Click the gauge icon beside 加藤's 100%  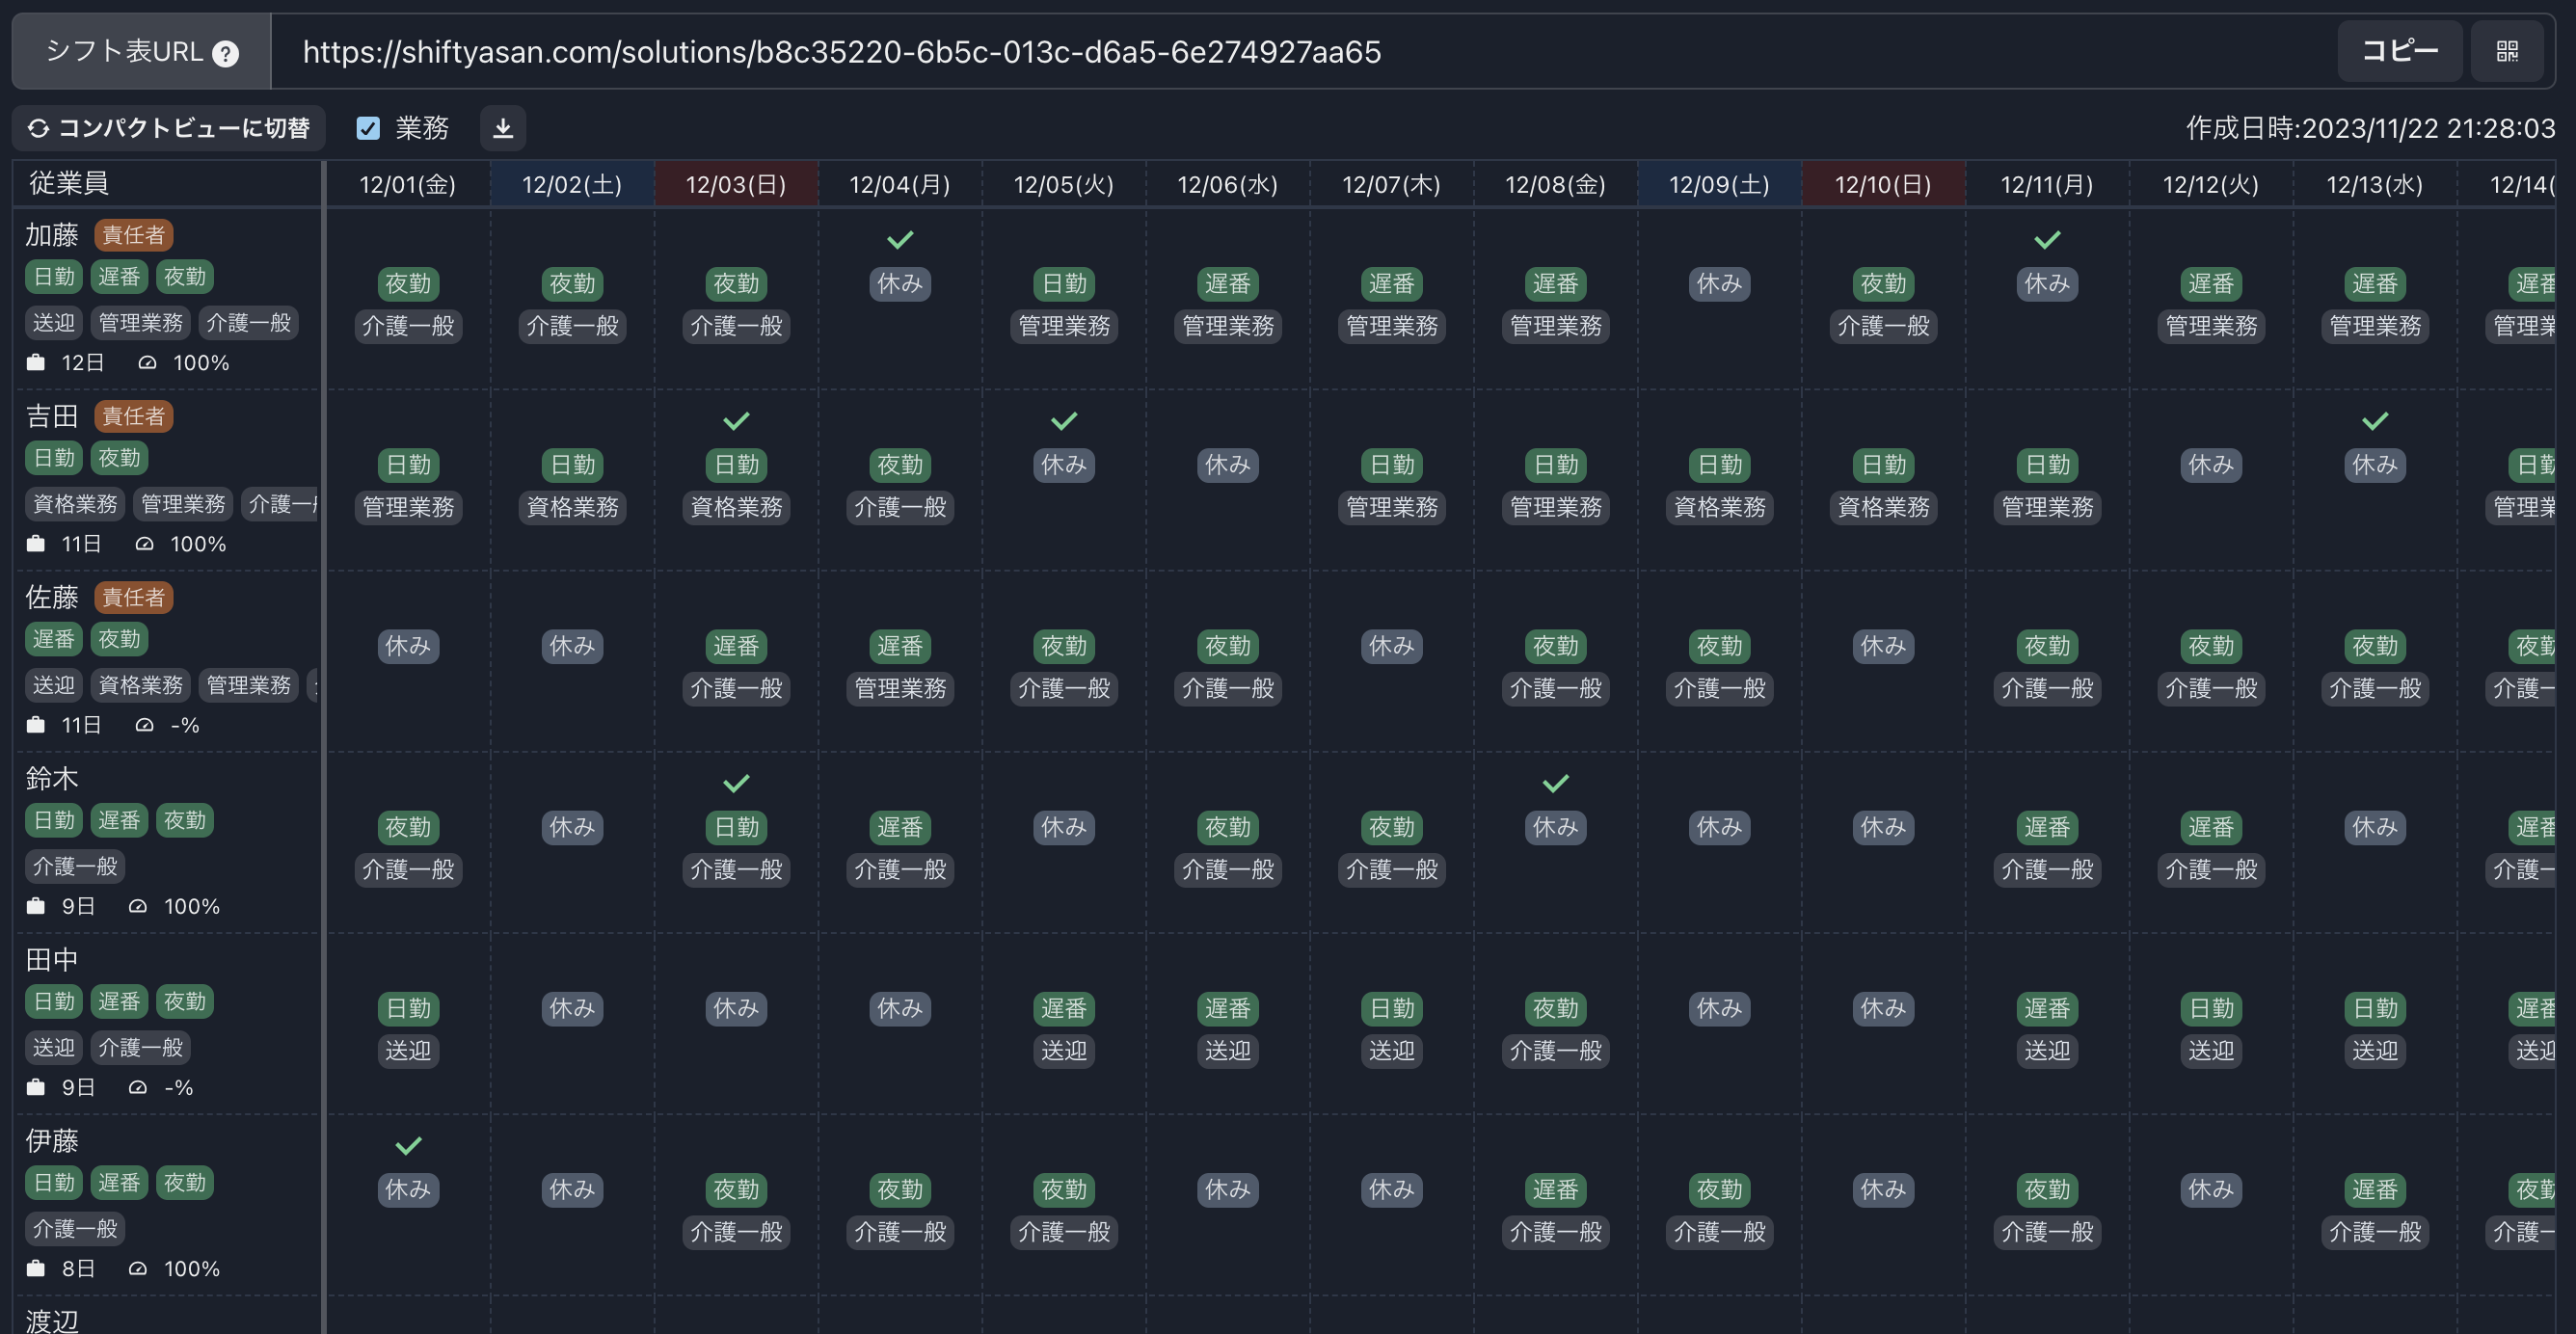[x=147, y=362]
